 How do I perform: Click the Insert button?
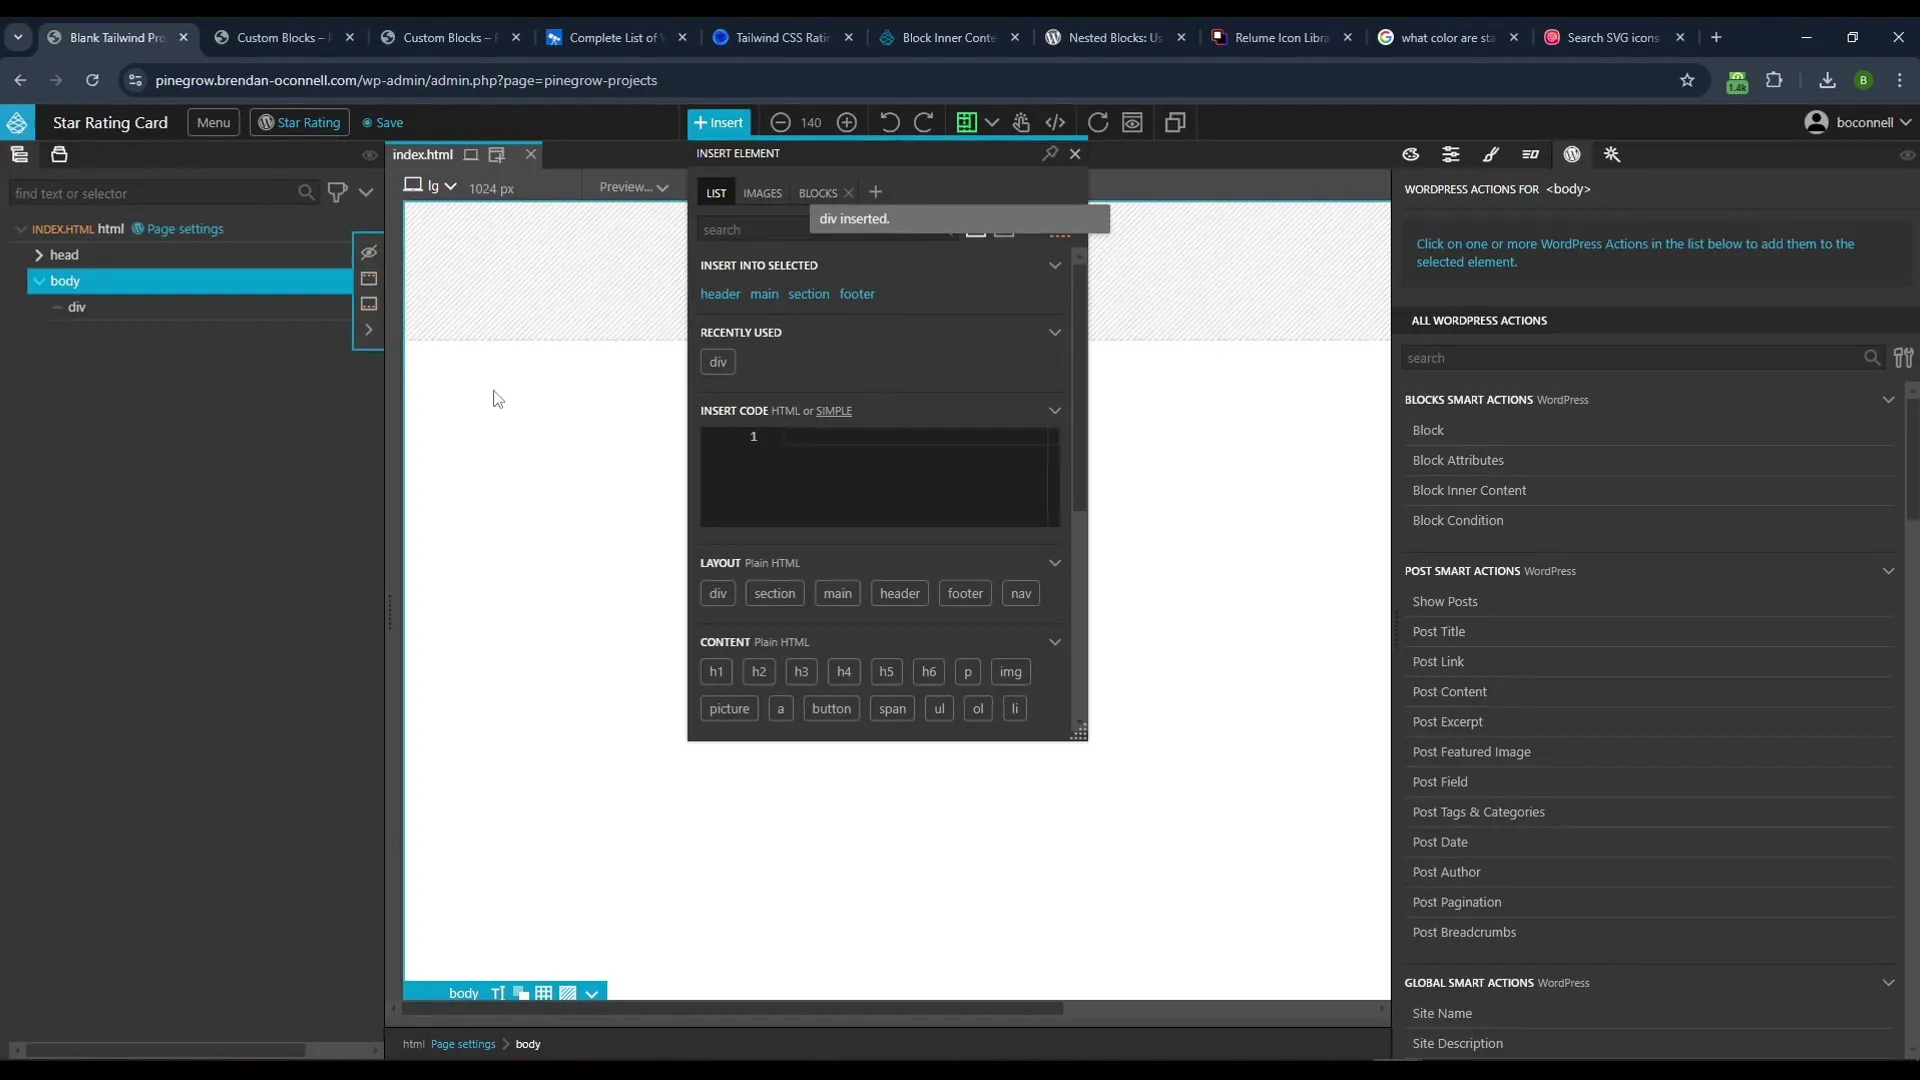click(719, 122)
